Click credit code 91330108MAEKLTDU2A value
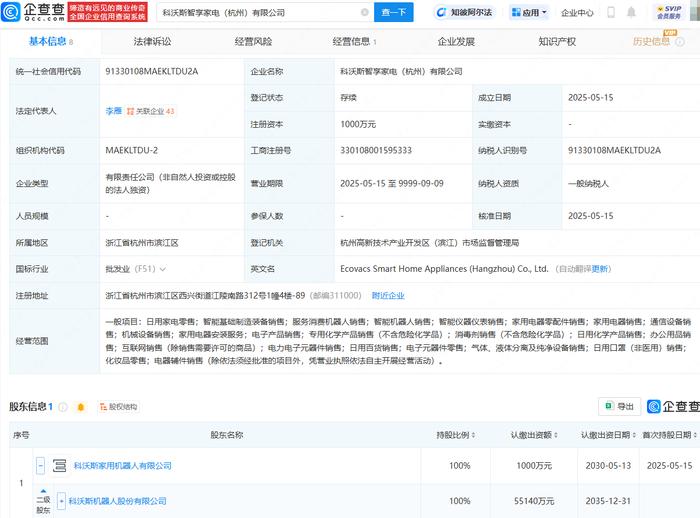The image size is (700, 518). pyautogui.click(x=152, y=71)
